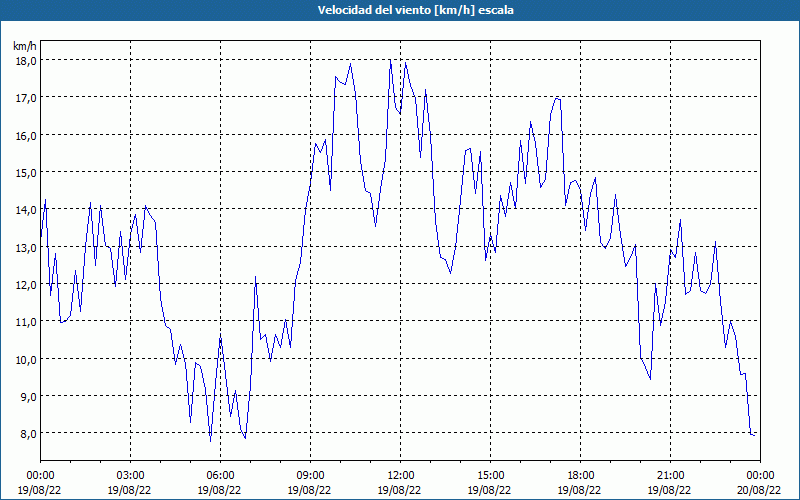Click the 'km/h' unit label
This screenshot has width=800, height=500.
click(24, 46)
